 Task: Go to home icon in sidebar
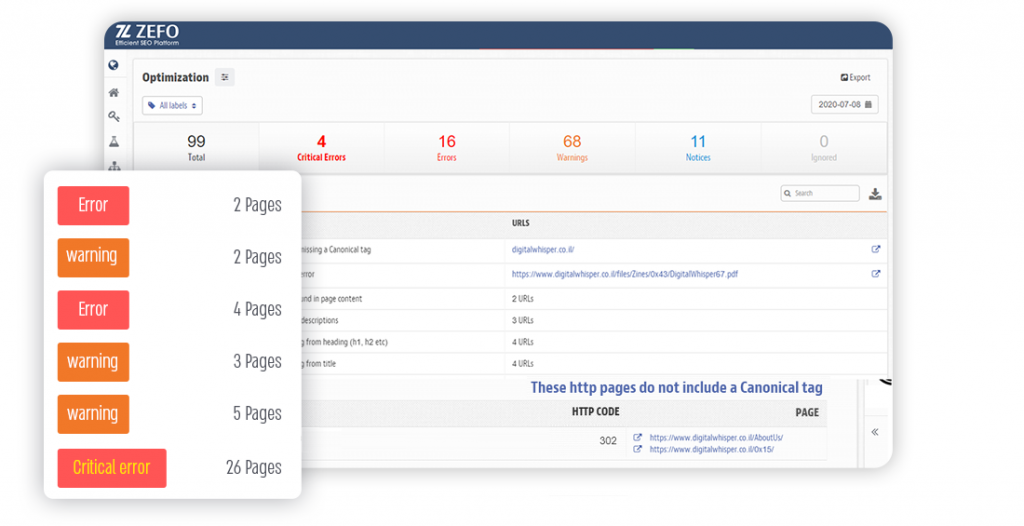pyautogui.click(x=114, y=92)
